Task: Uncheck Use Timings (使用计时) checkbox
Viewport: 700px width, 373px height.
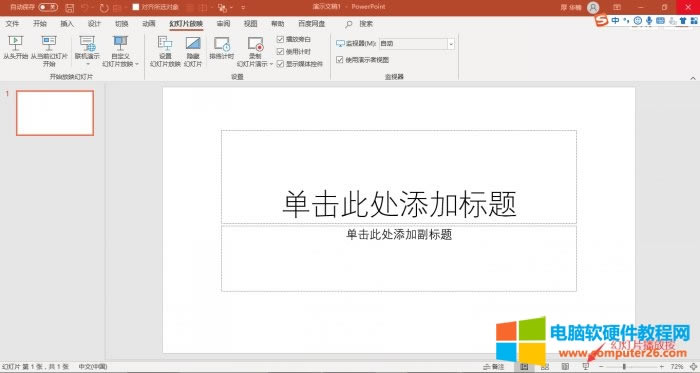Action: 280,51
